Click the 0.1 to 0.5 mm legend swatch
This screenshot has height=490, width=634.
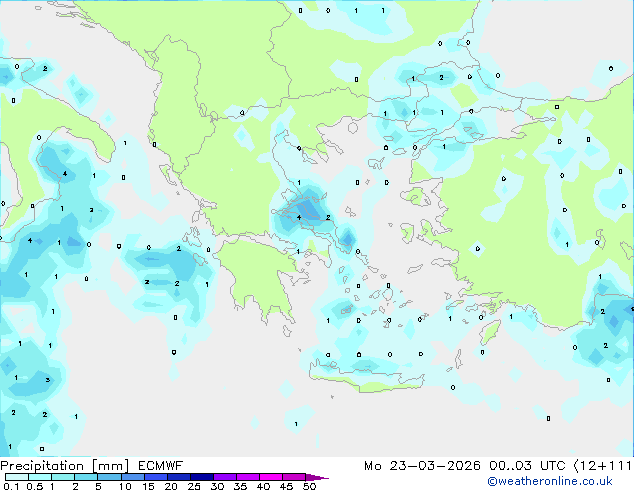pyautogui.click(x=17, y=477)
